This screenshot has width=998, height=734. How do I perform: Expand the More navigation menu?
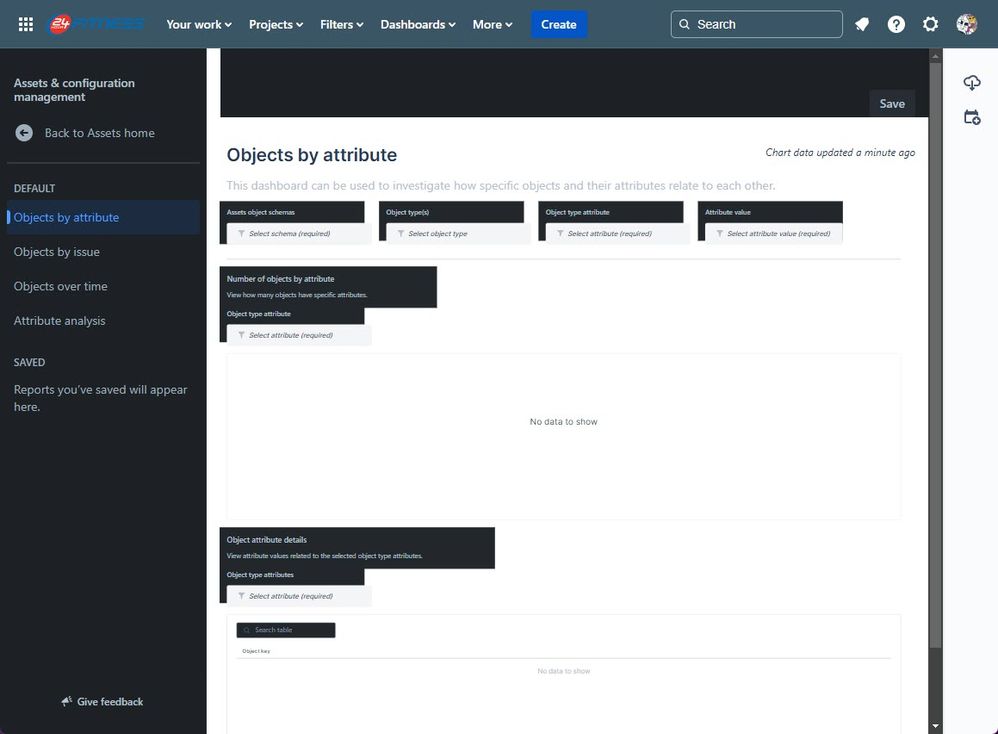pos(492,24)
